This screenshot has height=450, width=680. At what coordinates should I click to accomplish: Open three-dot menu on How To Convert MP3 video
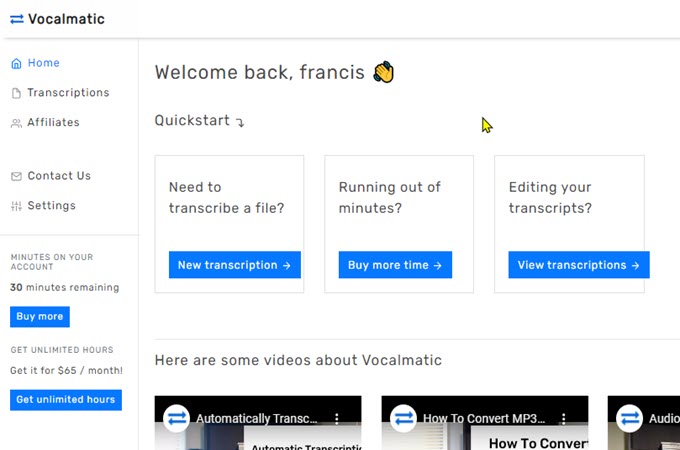564,418
